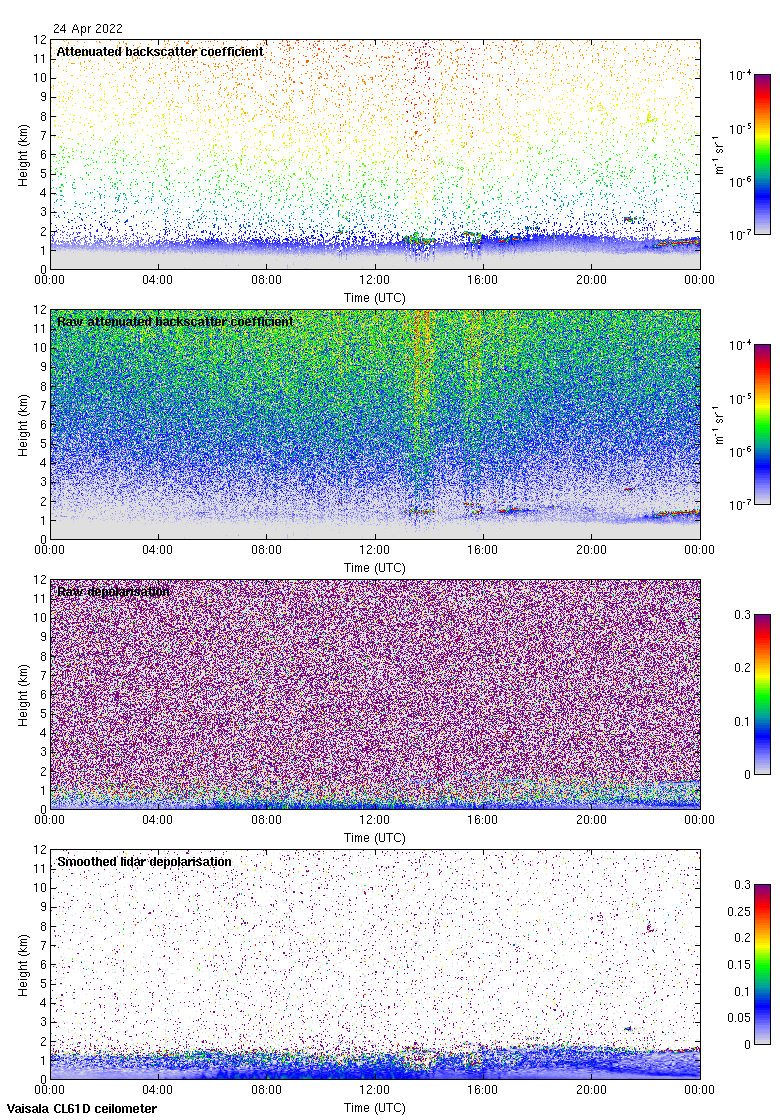
Task: Click 'Height (km)' axis label of top plot
Action: point(23,154)
